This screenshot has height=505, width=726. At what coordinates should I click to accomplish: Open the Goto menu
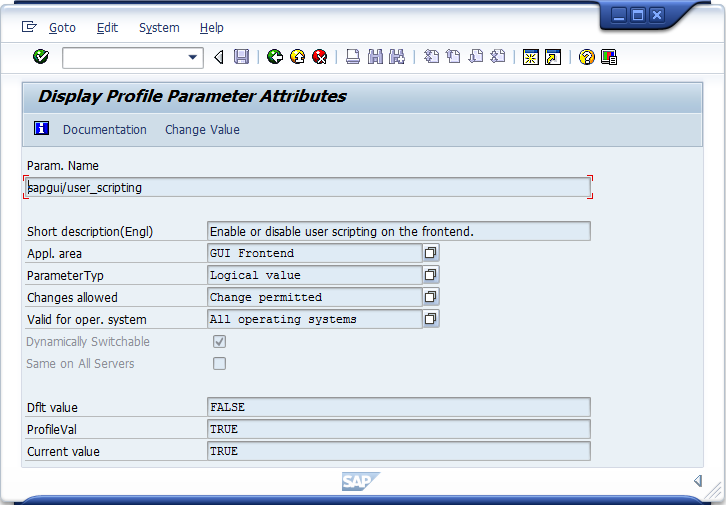coord(62,28)
